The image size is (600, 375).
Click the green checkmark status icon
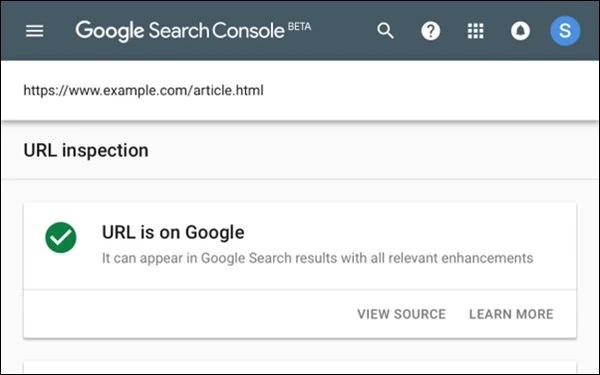point(60,237)
